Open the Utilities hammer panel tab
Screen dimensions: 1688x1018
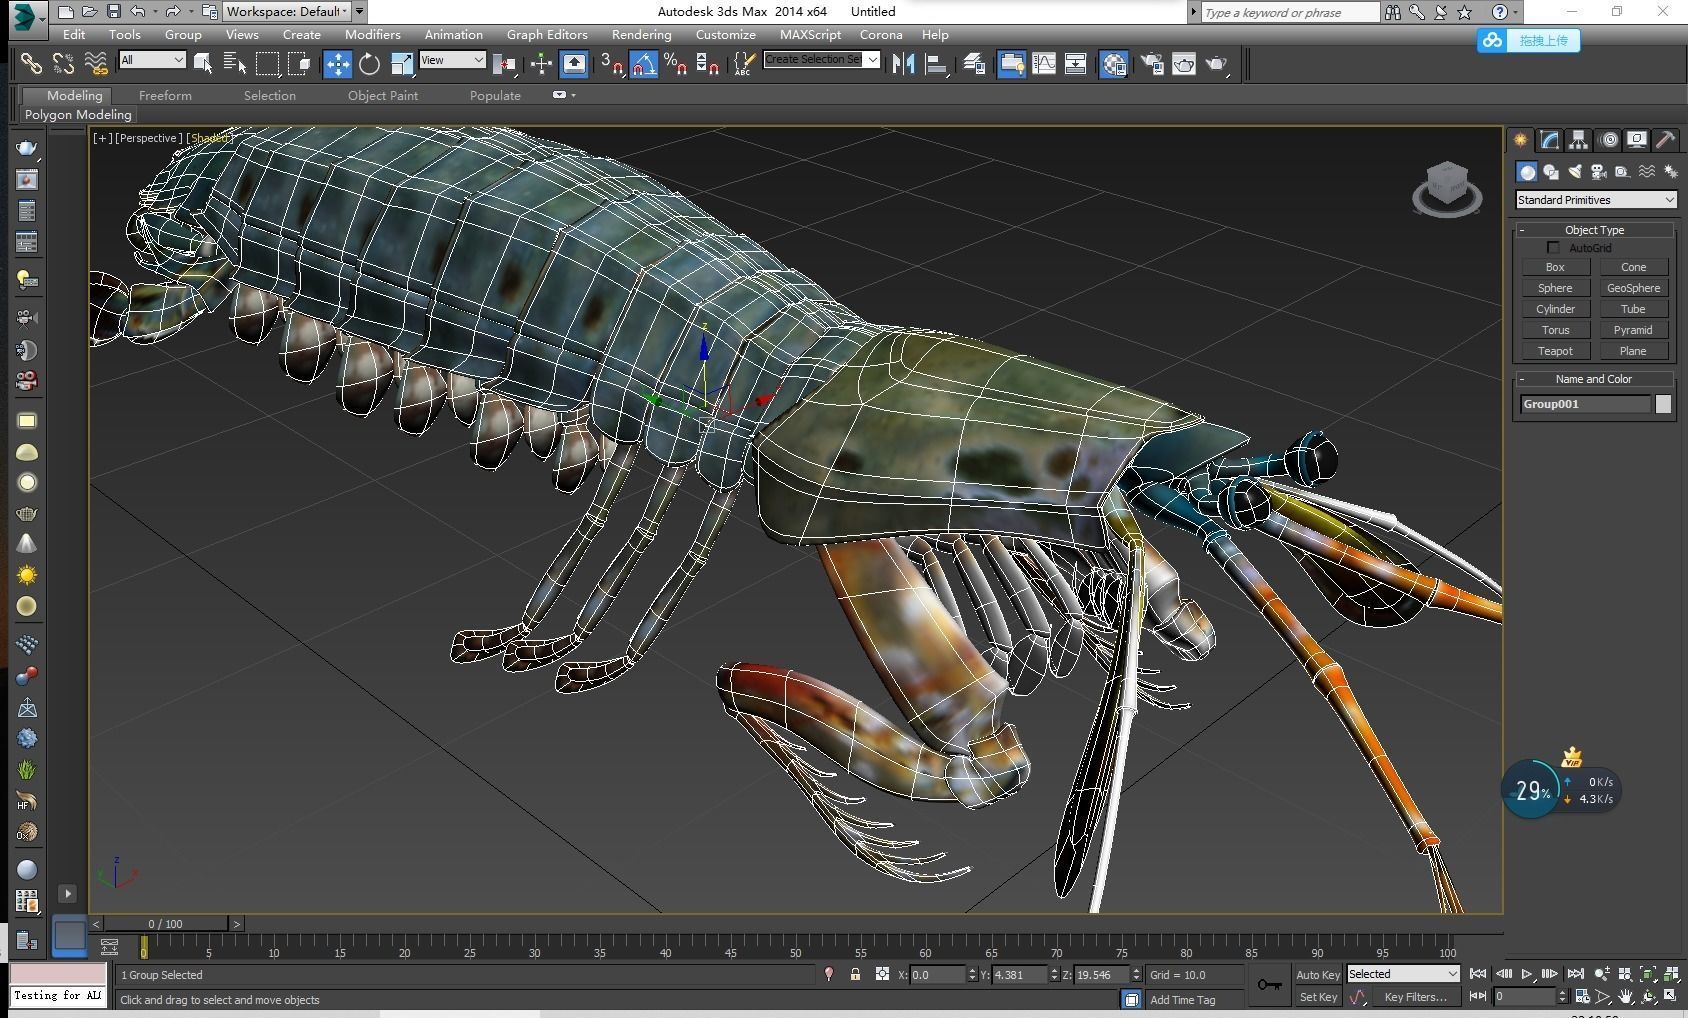[x=1665, y=140]
